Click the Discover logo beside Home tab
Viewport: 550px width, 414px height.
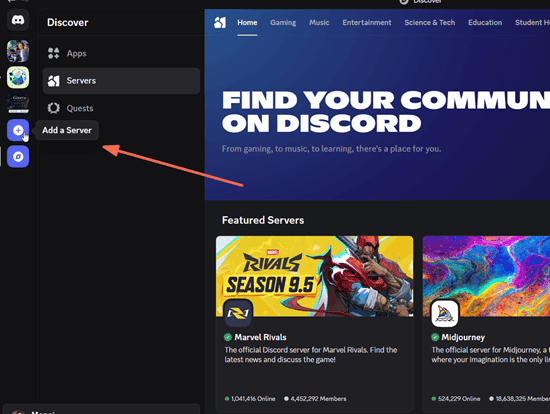(x=220, y=22)
